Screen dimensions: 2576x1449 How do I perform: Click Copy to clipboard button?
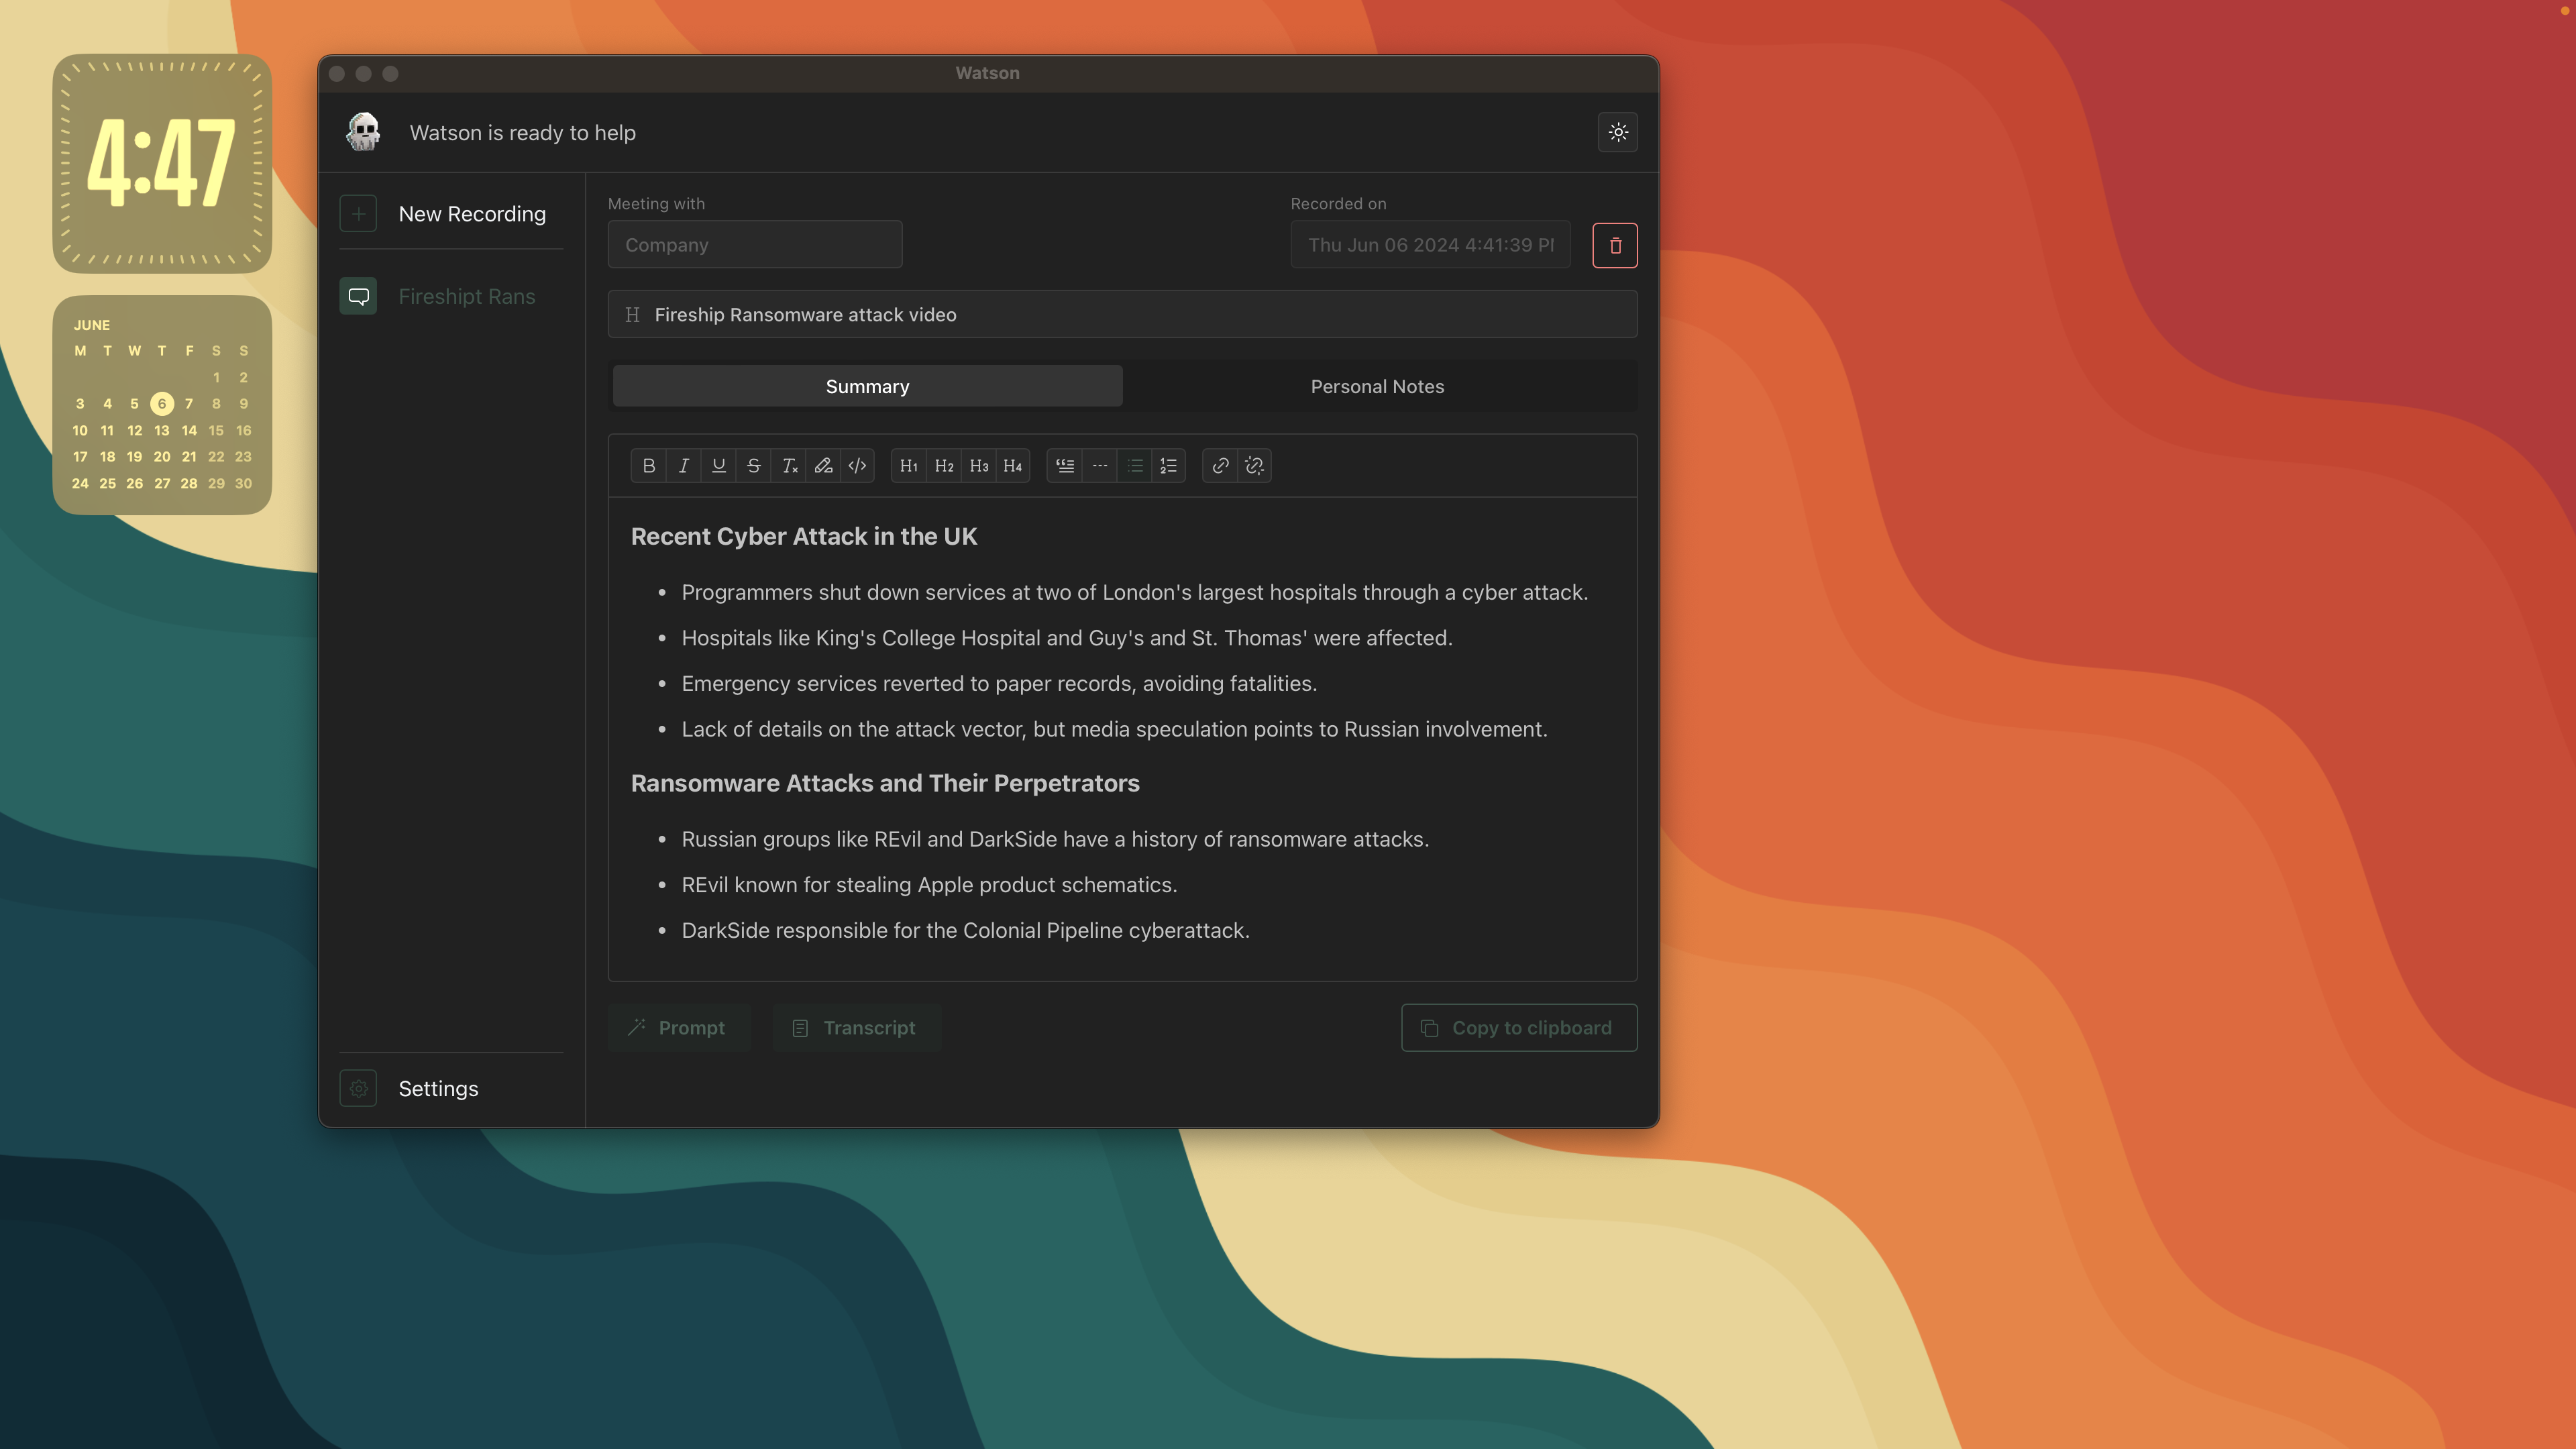[x=1518, y=1028]
